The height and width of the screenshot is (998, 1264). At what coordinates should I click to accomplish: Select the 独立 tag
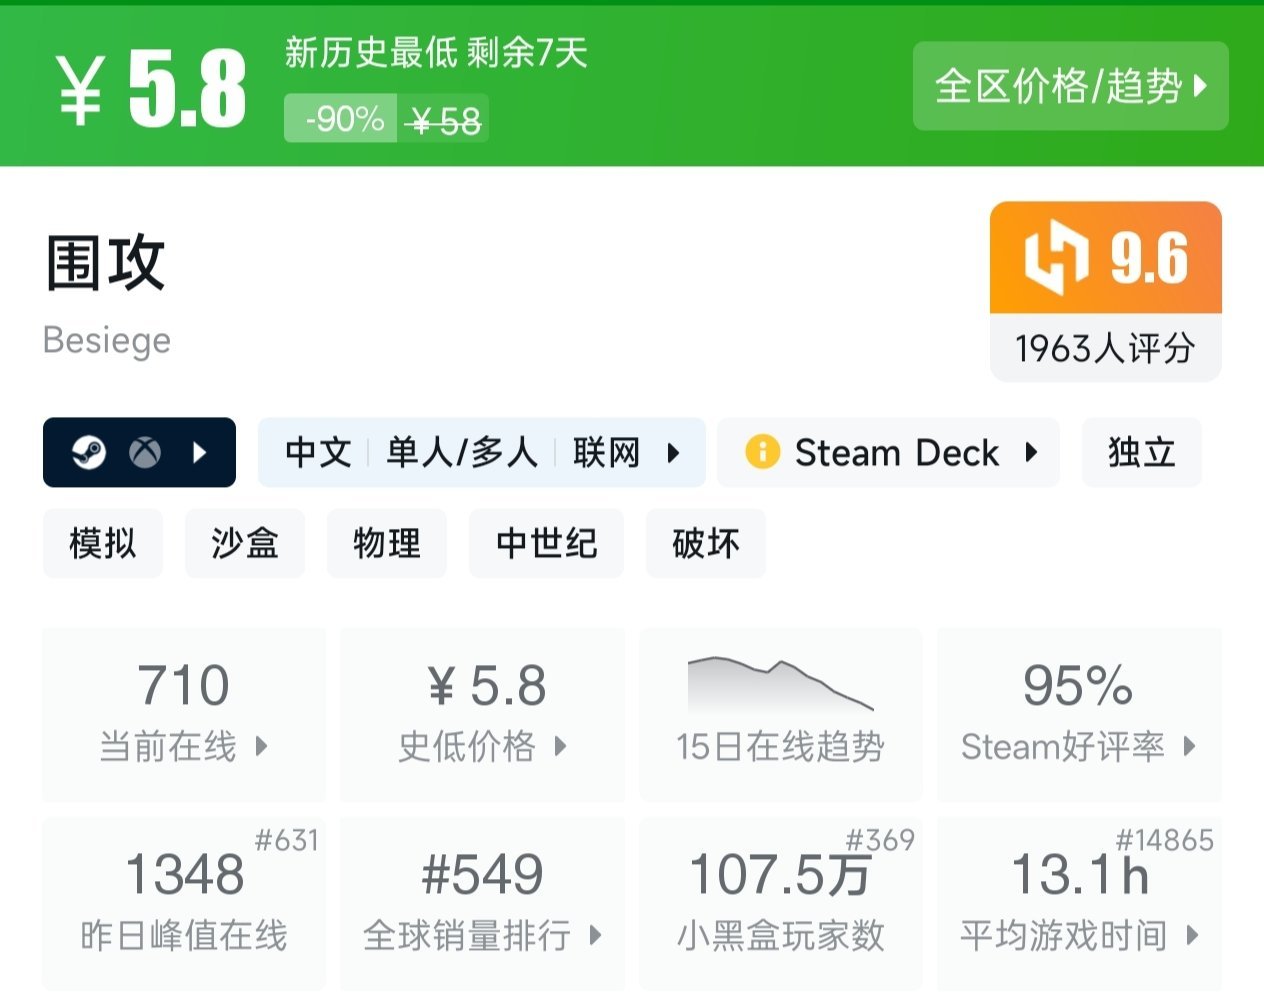[1141, 453]
